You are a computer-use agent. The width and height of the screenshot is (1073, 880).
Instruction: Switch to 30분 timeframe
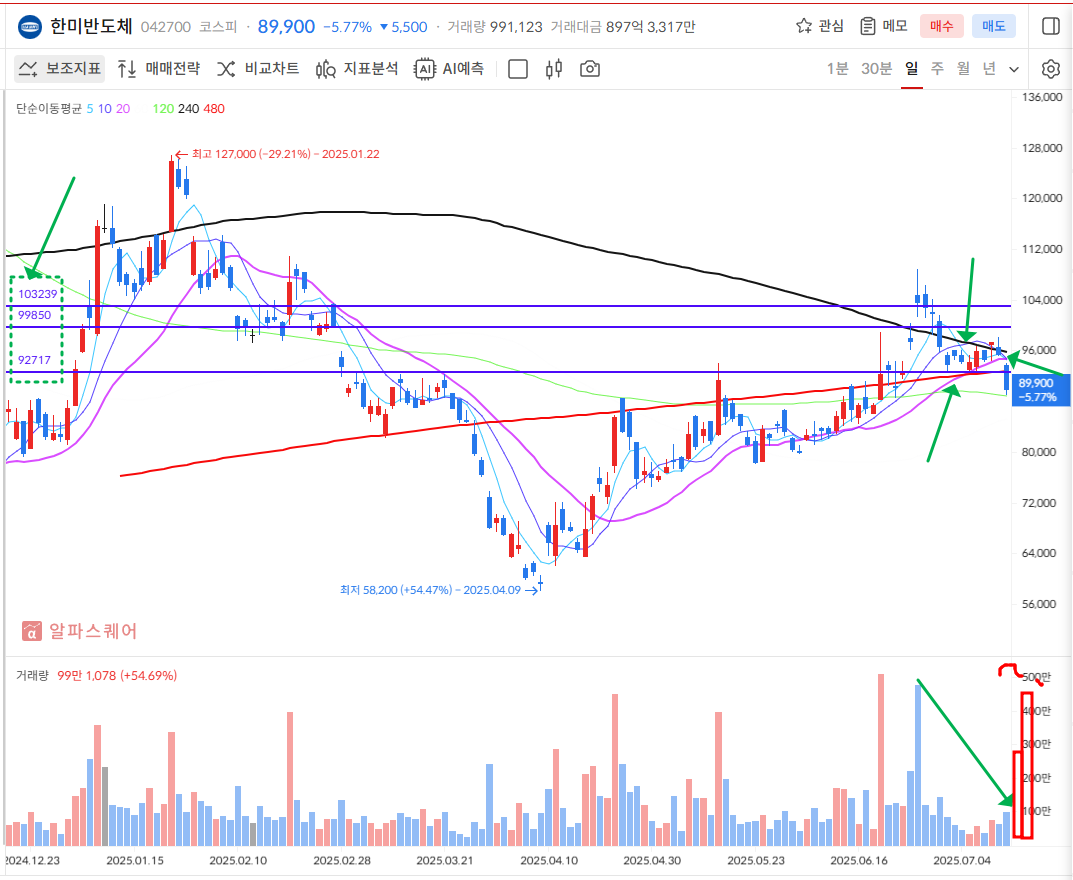click(877, 68)
